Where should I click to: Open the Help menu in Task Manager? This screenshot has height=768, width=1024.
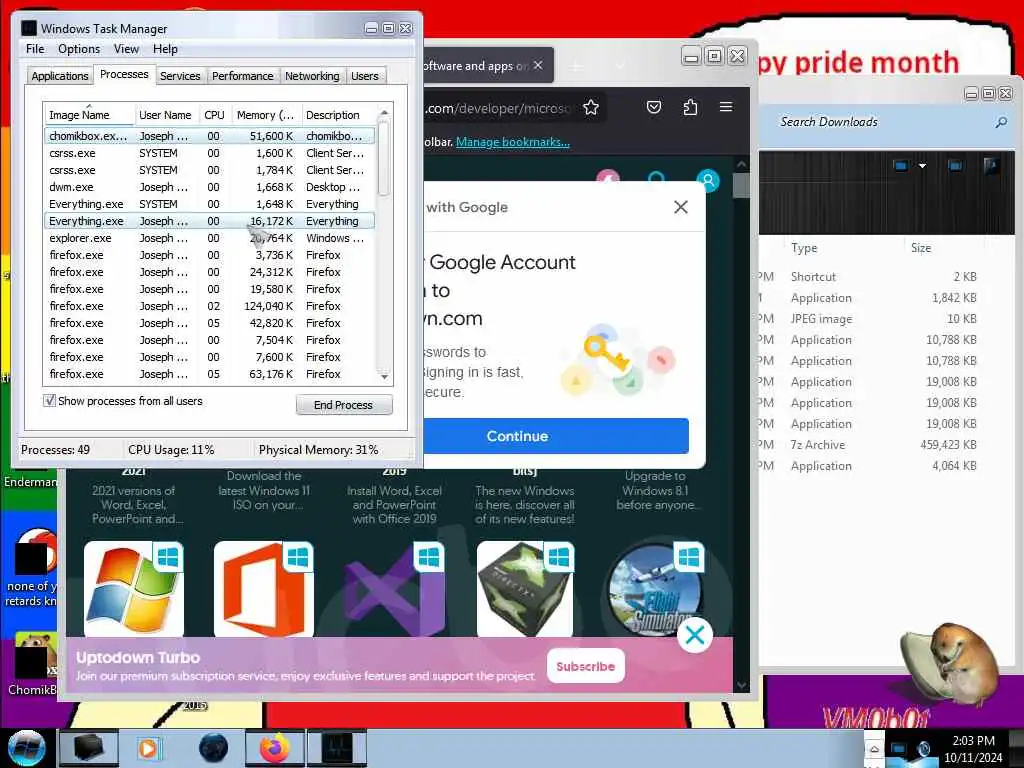(x=165, y=49)
